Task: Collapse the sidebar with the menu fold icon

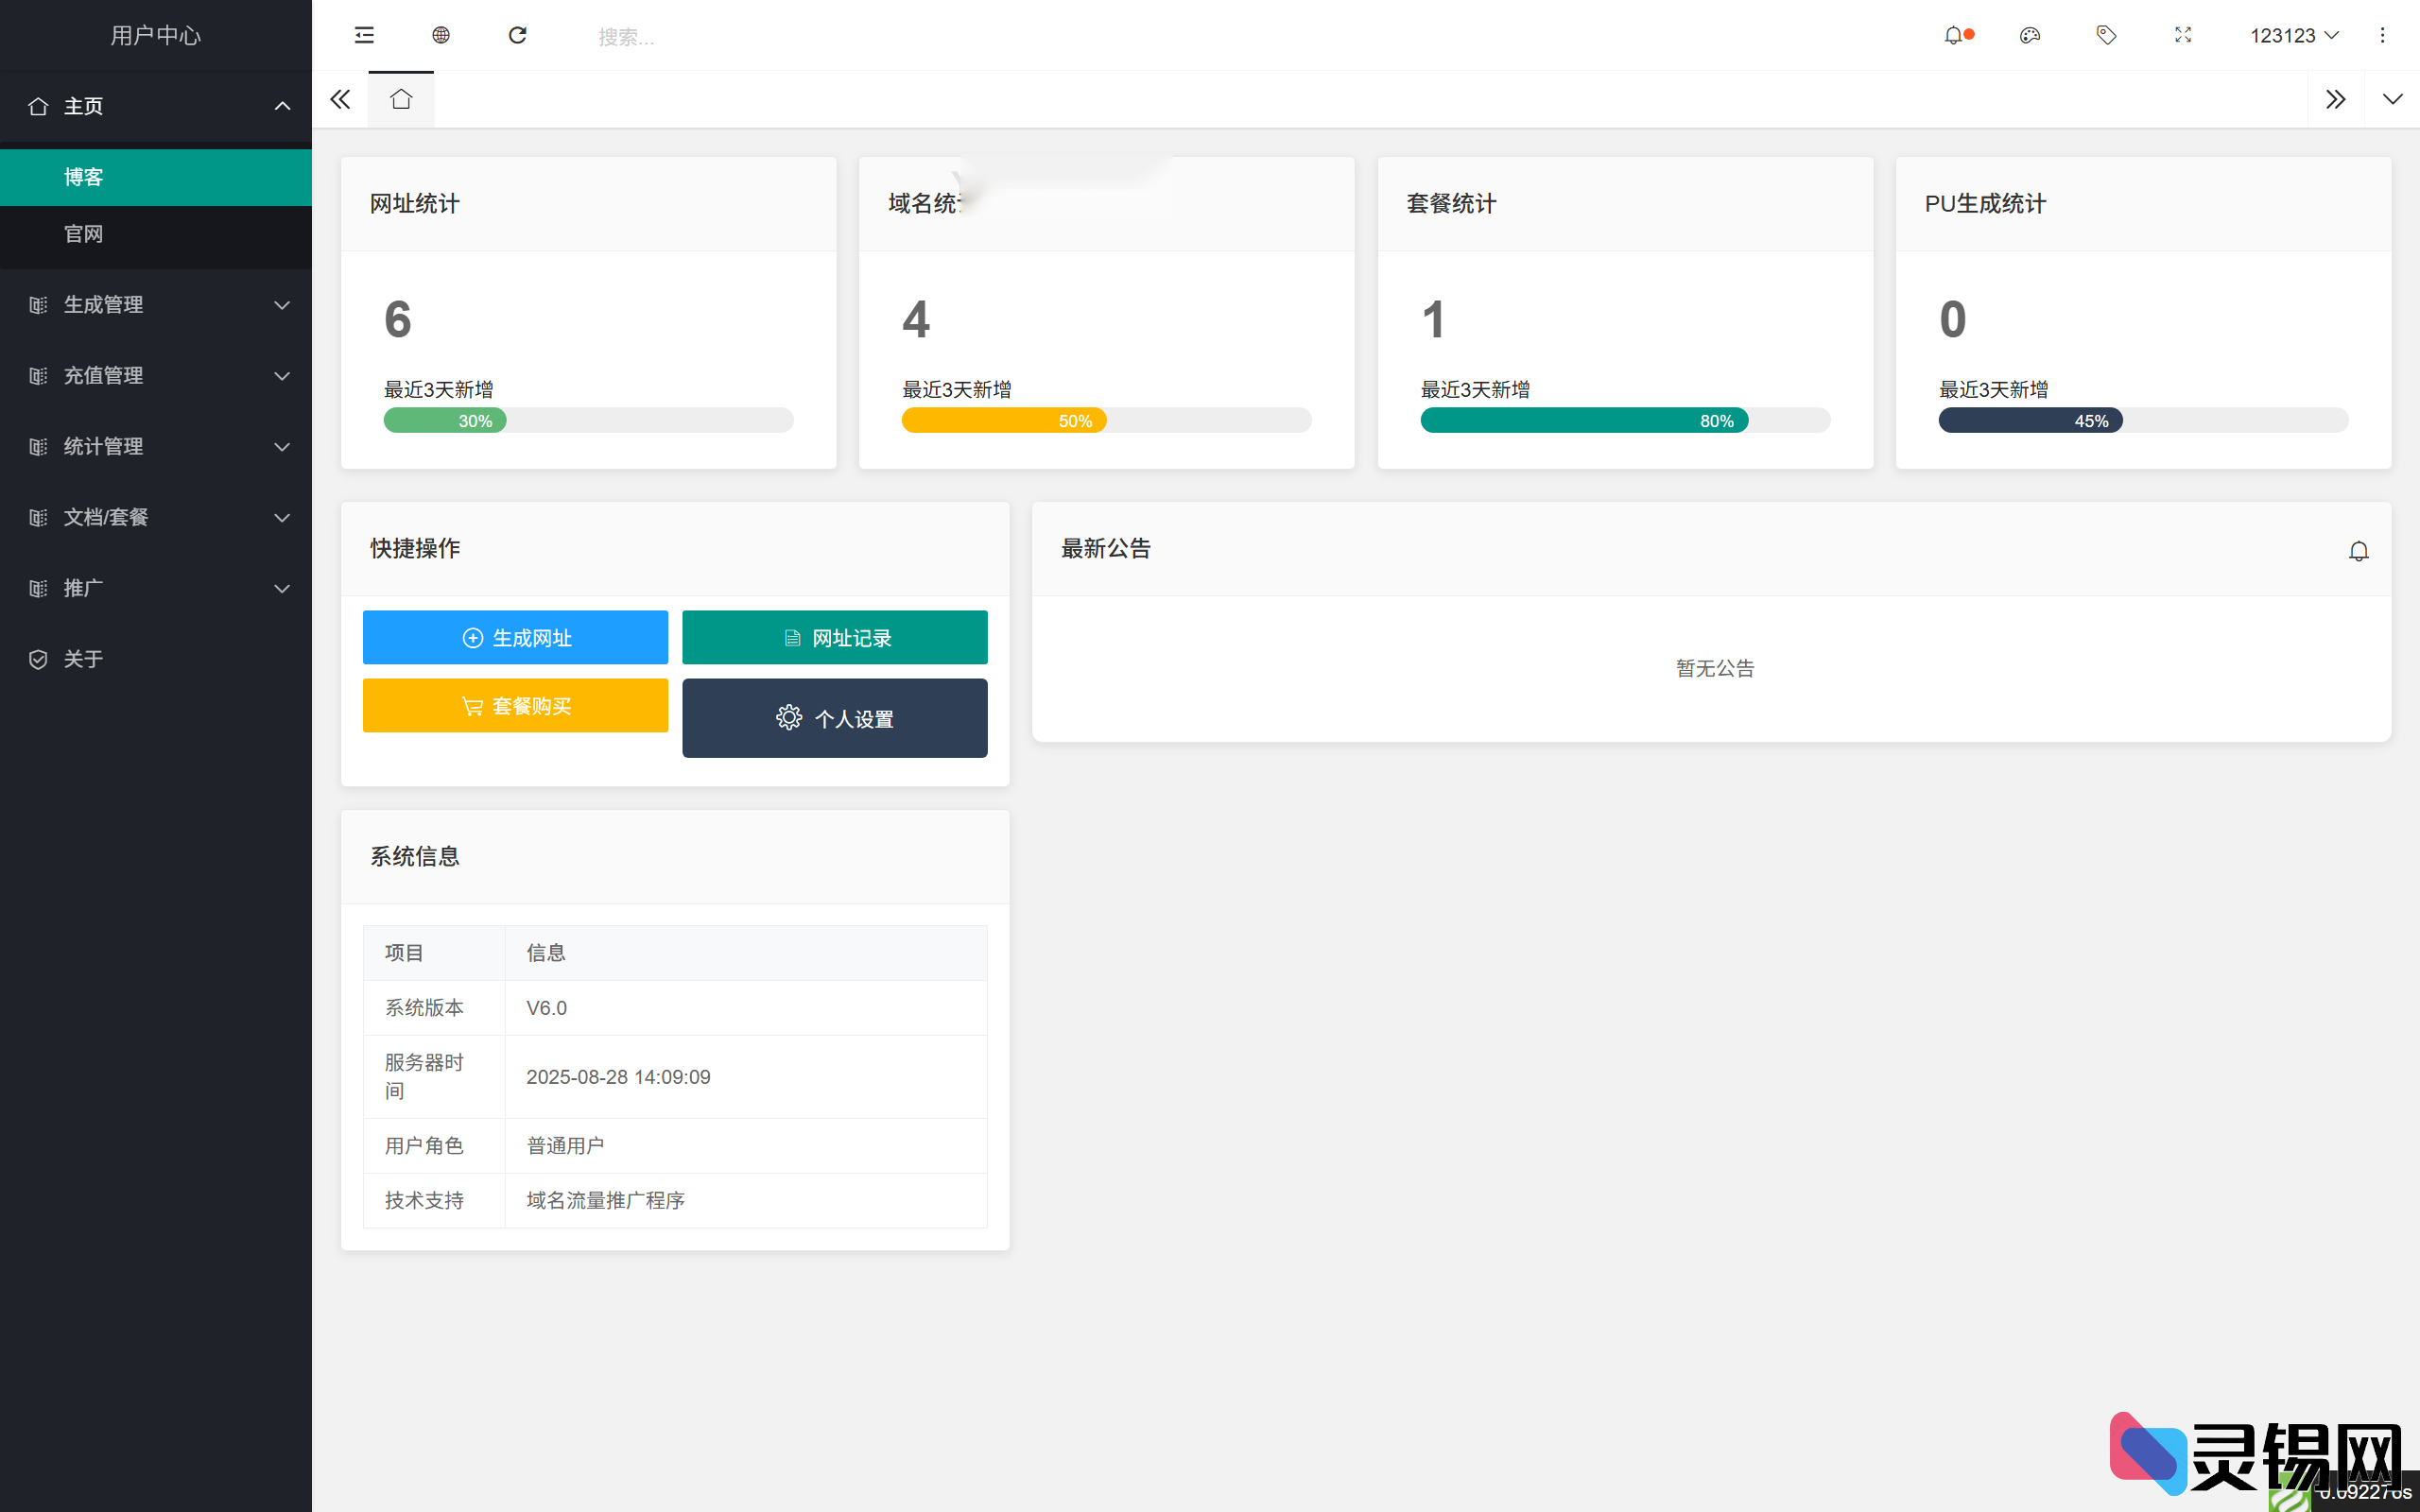Action: tap(364, 35)
